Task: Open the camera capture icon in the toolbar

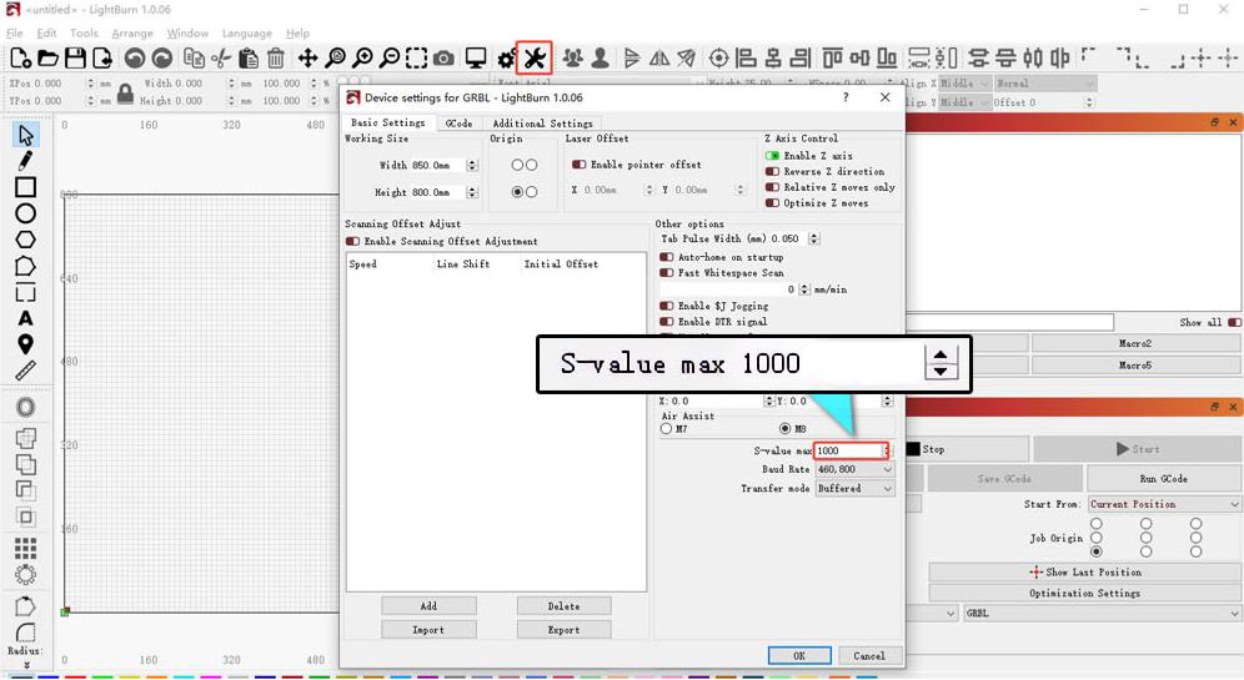Action: pyautogui.click(x=444, y=58)
